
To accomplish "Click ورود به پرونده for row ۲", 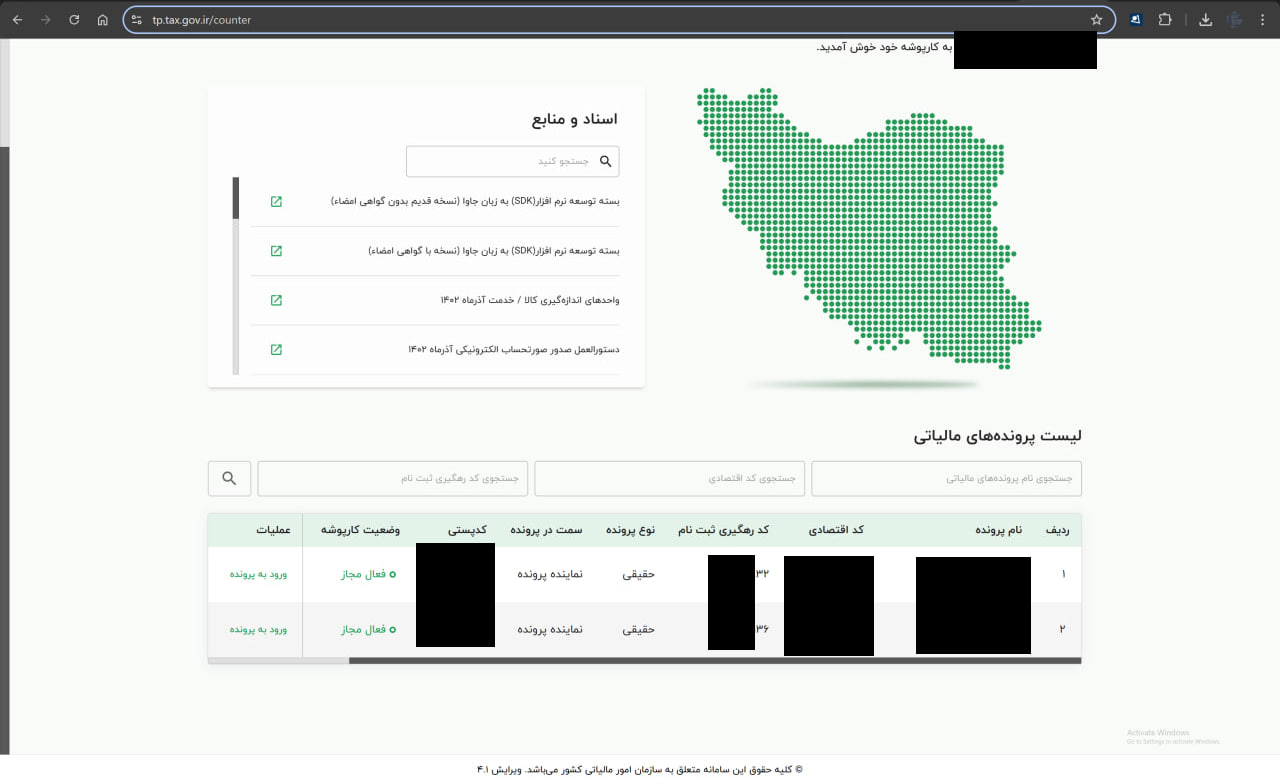I will click(x=258, y=629).
